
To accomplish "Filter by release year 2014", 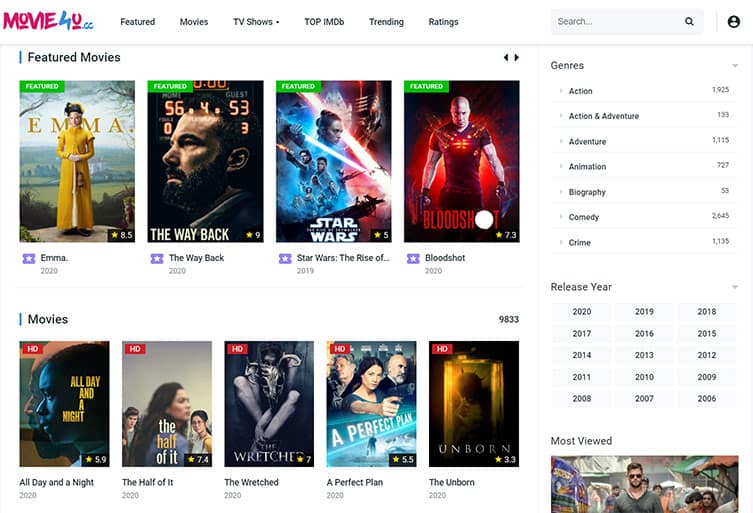I will [x=582, y=355].
